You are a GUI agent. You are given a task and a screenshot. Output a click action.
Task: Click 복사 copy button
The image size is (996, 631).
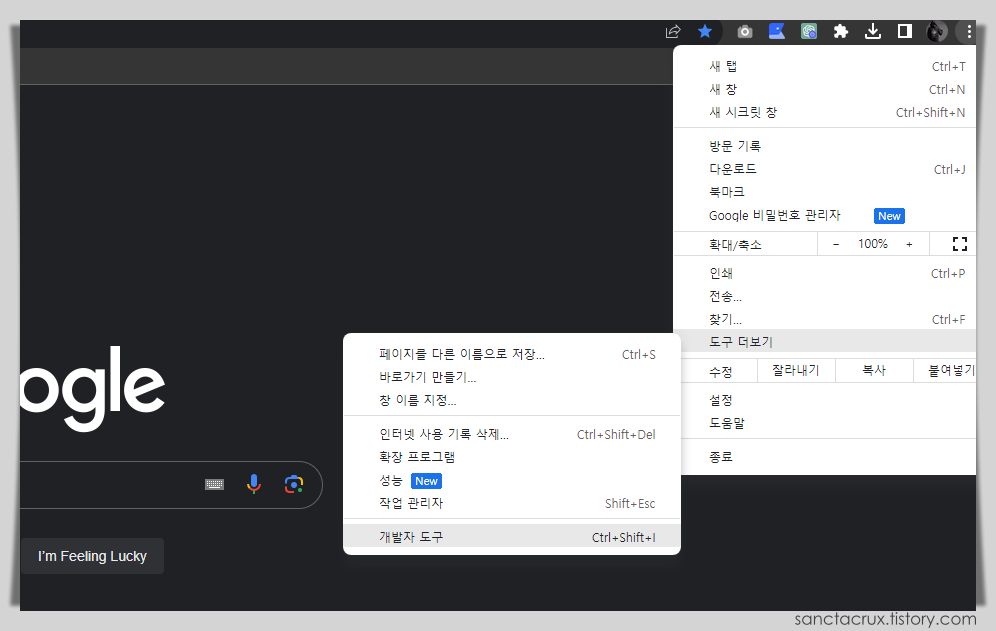point(874,370)
